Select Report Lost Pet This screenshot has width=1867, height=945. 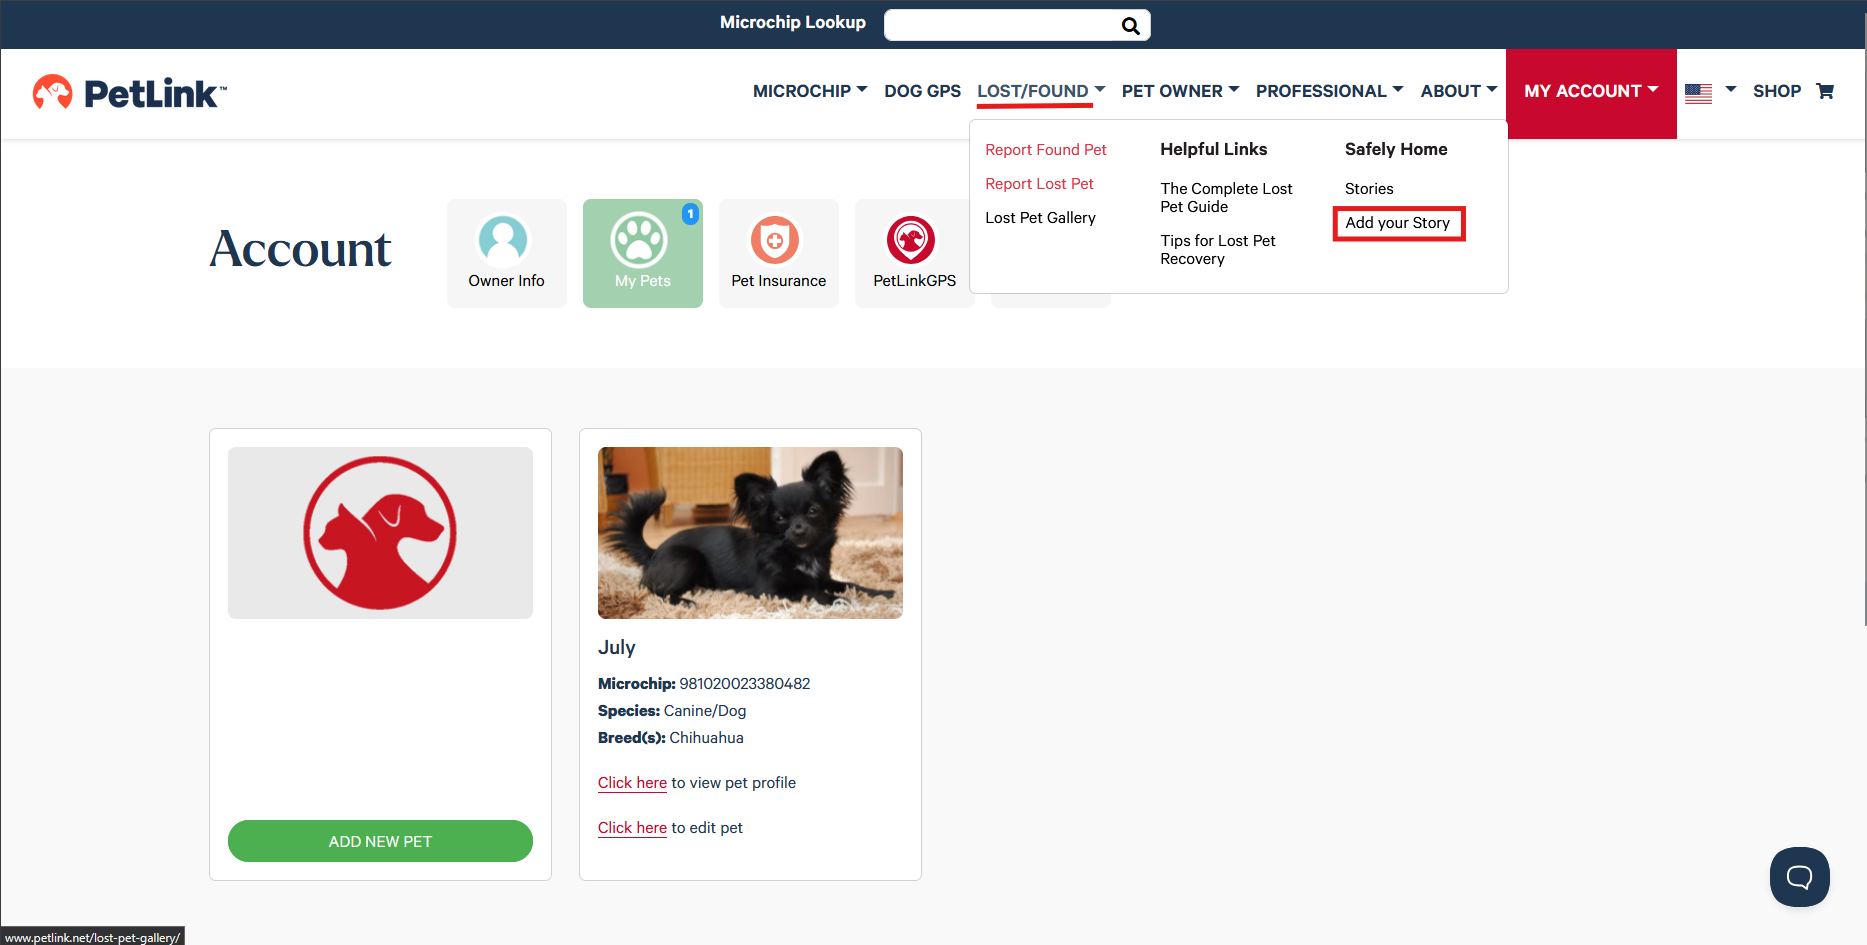(1039, 184)
